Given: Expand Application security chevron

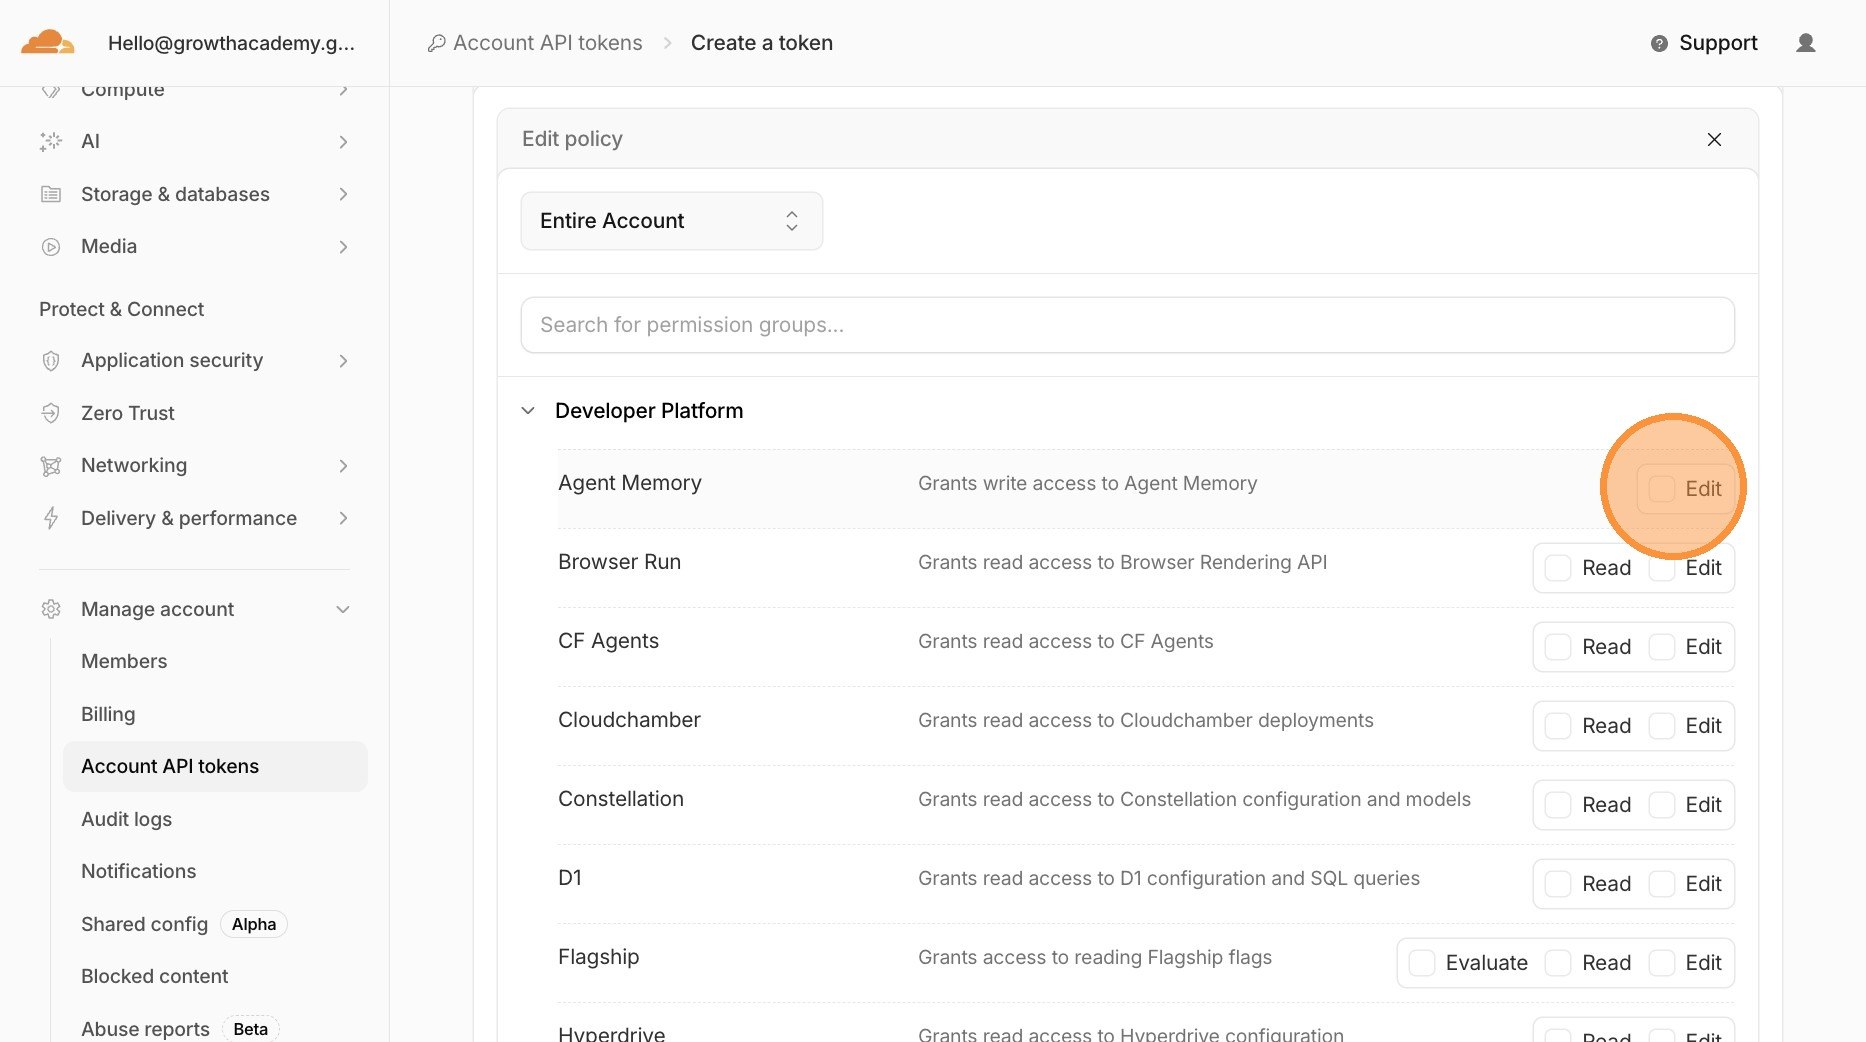Looking at the screenshot, I should pyautogui.click(x=343, y=361).
